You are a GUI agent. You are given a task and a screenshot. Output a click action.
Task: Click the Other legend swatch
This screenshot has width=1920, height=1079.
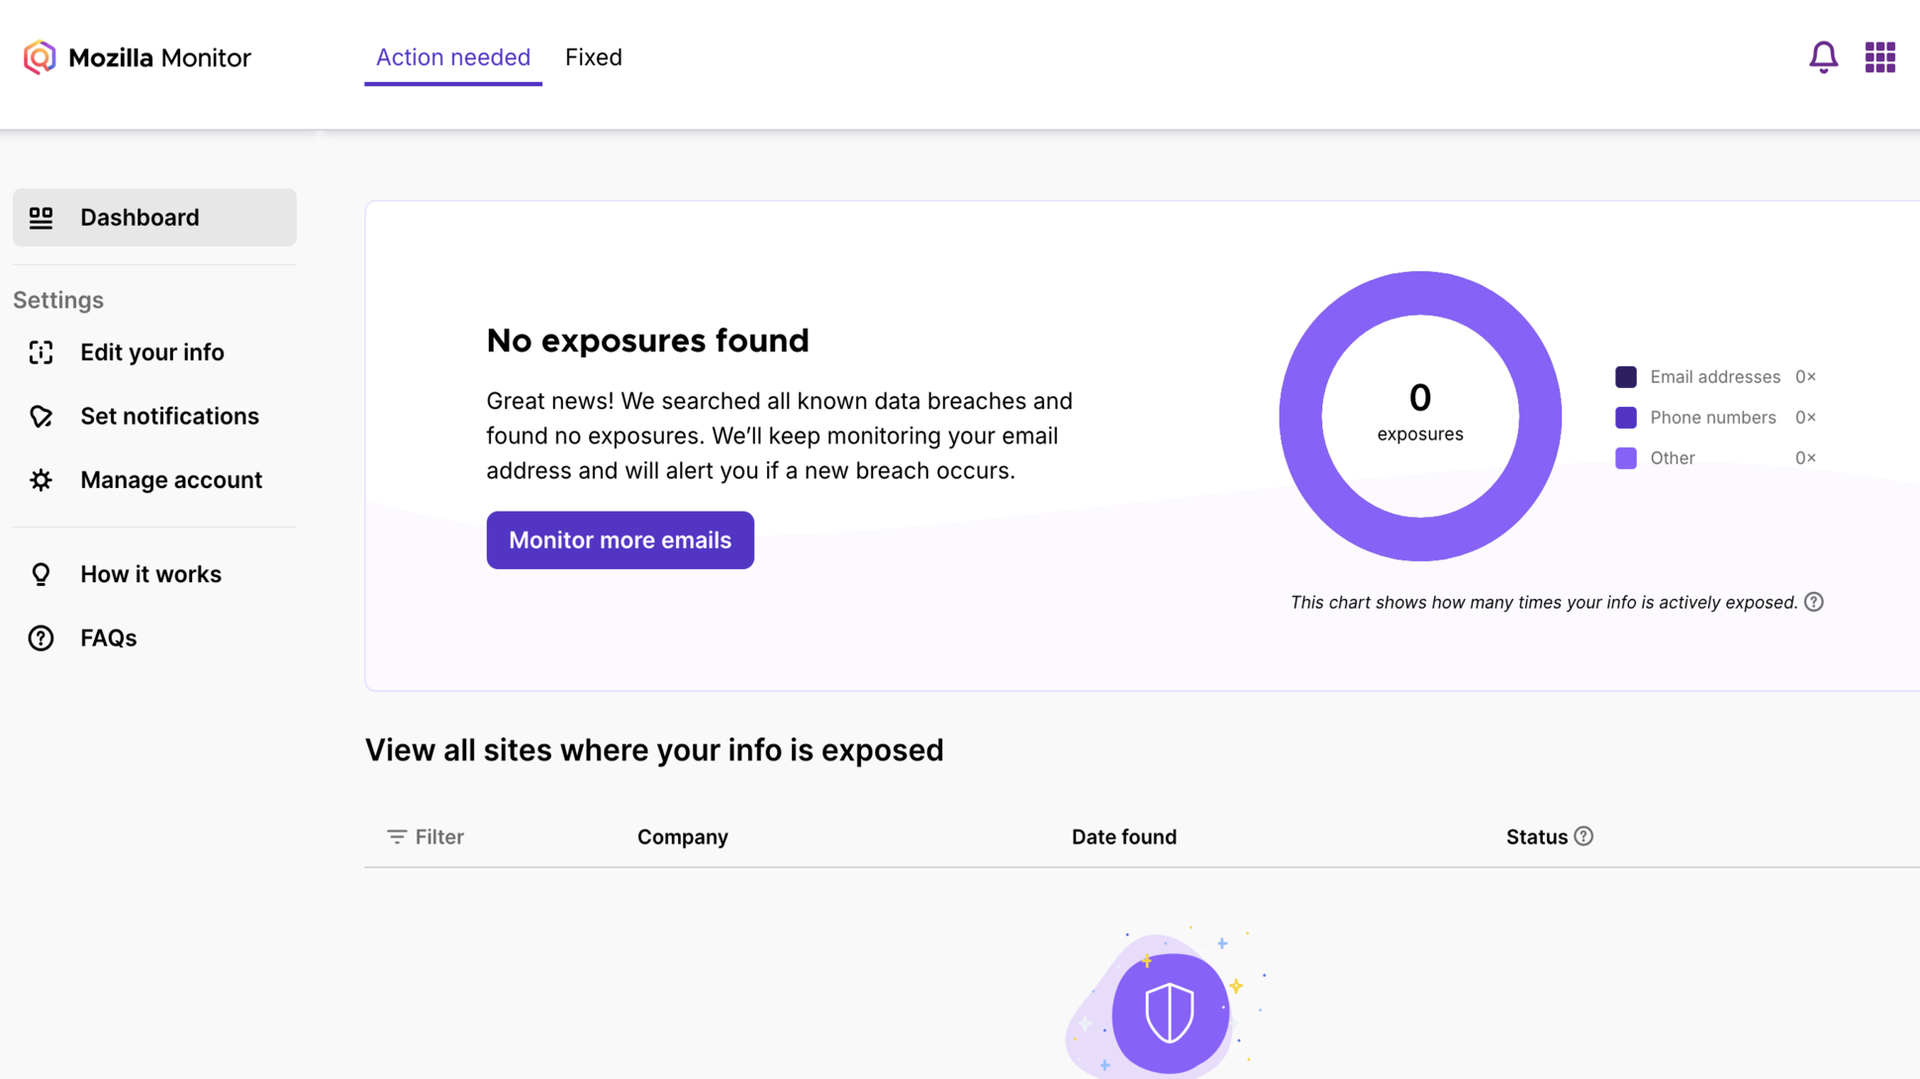click(1626, 458)
